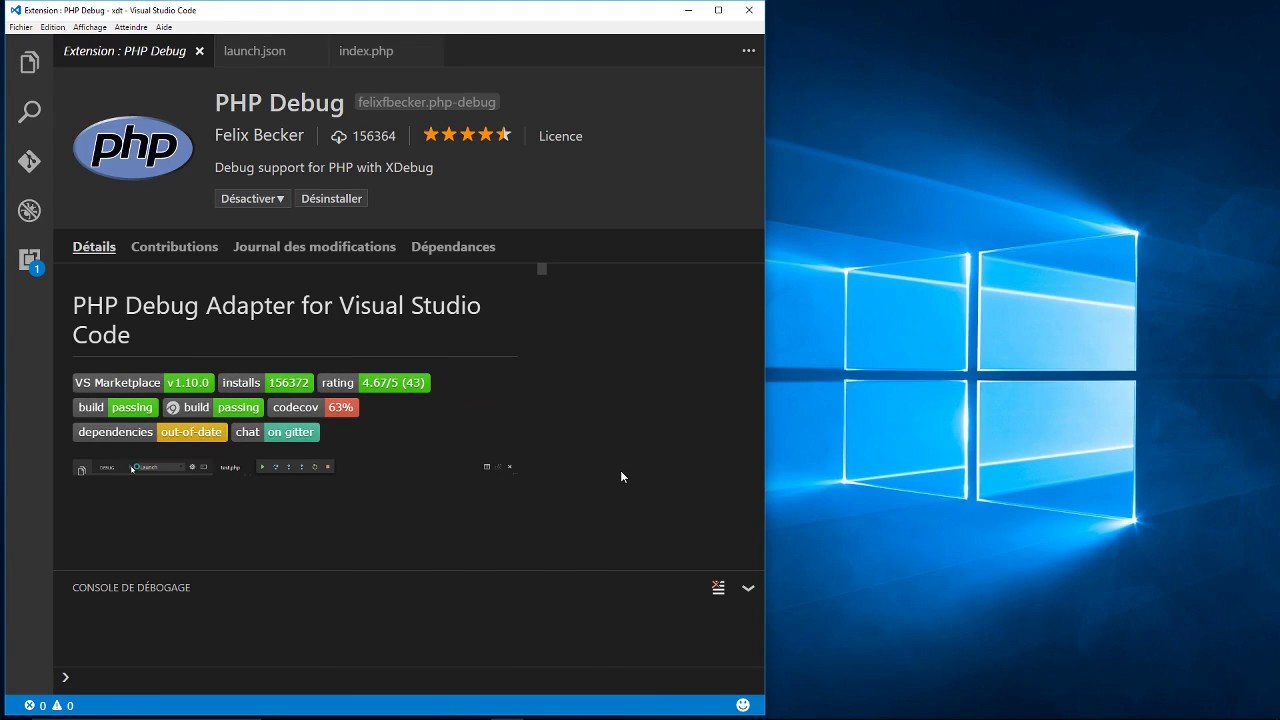Screen dimensions: 1280x720
Task: Click the feedback smiley icon
Action: coord(743,705)
